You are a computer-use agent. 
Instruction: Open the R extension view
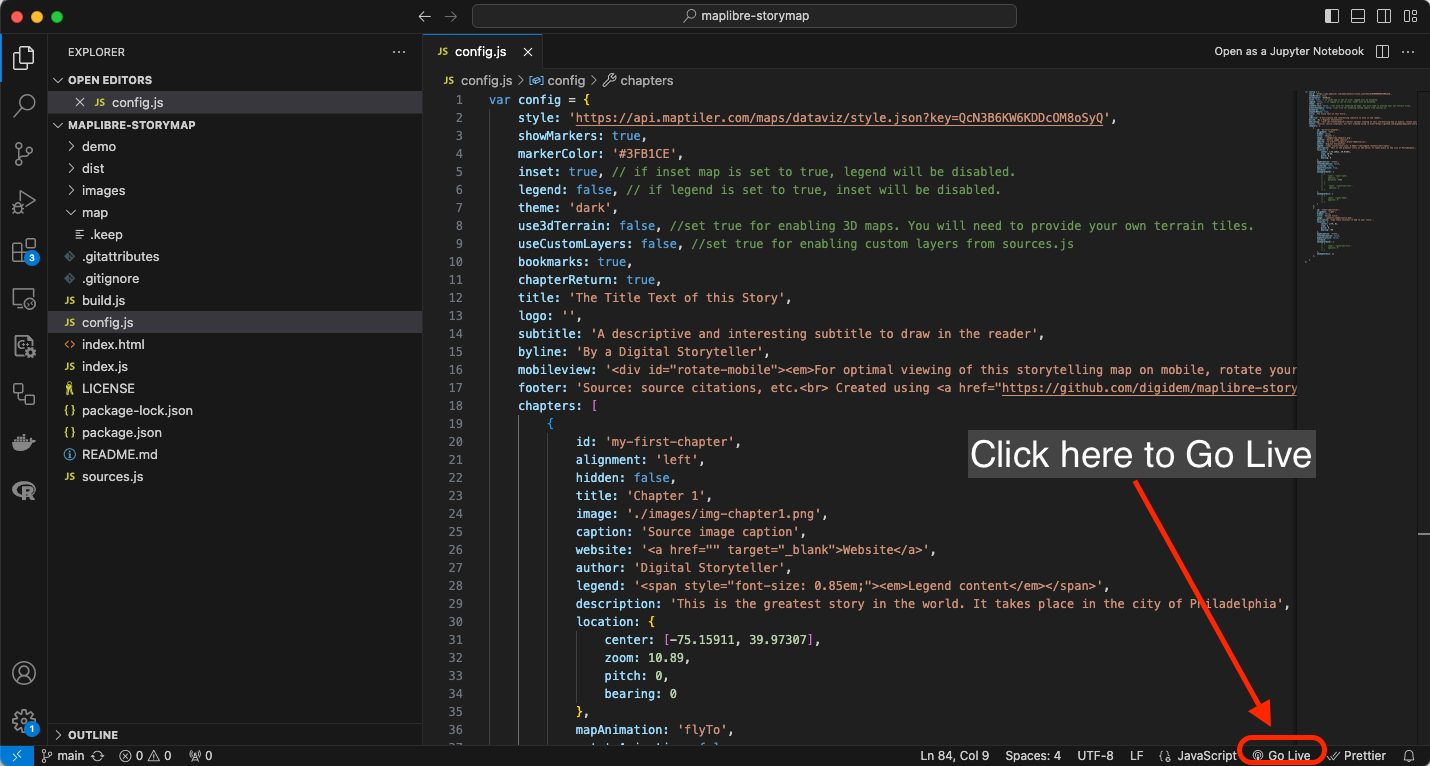24,490
